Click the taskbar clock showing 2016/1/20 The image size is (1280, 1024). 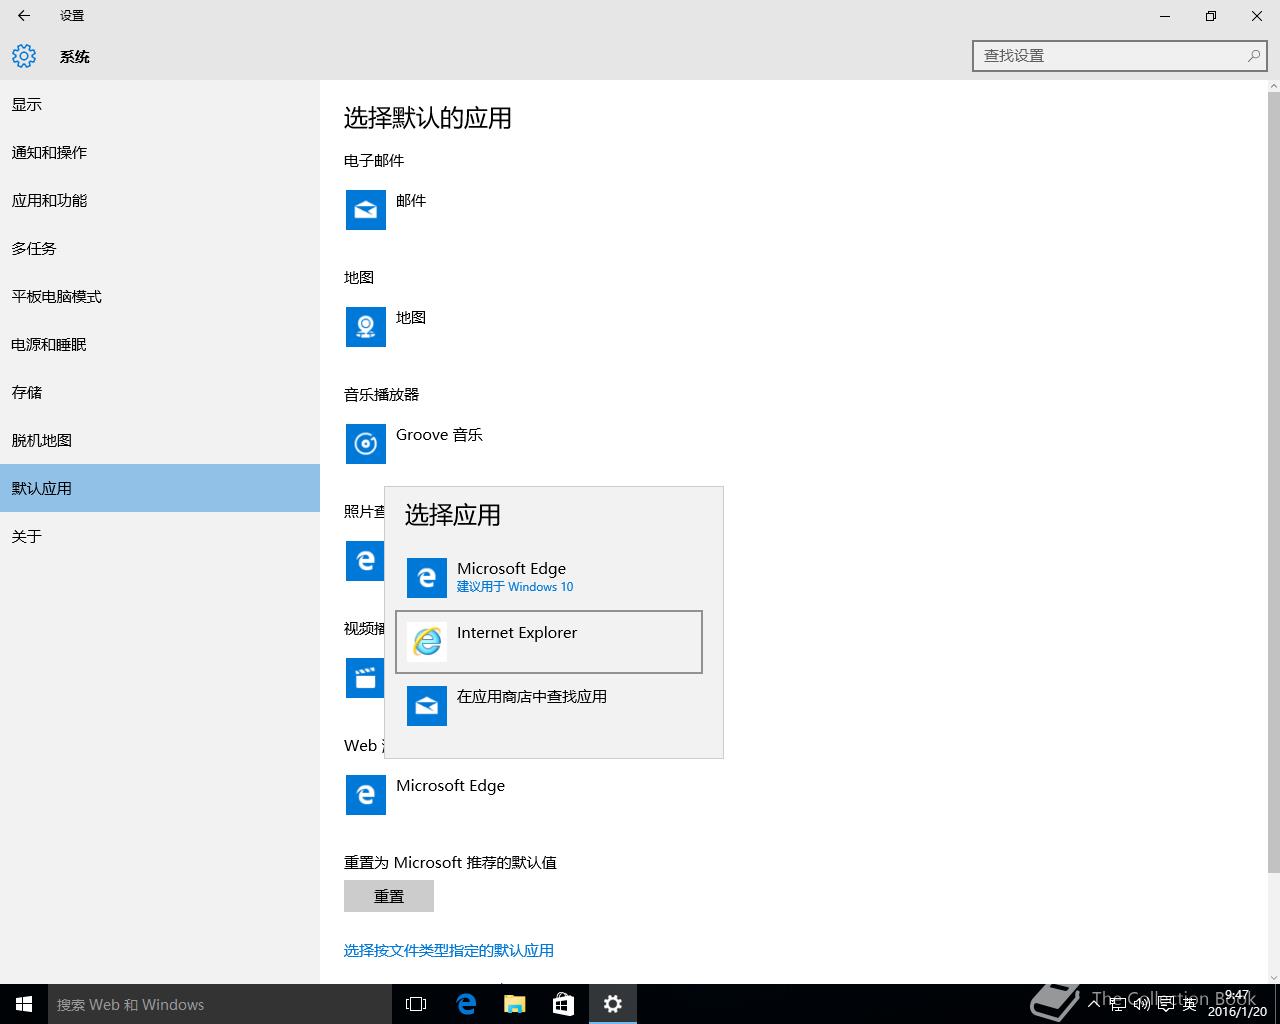[1238, 1004]
